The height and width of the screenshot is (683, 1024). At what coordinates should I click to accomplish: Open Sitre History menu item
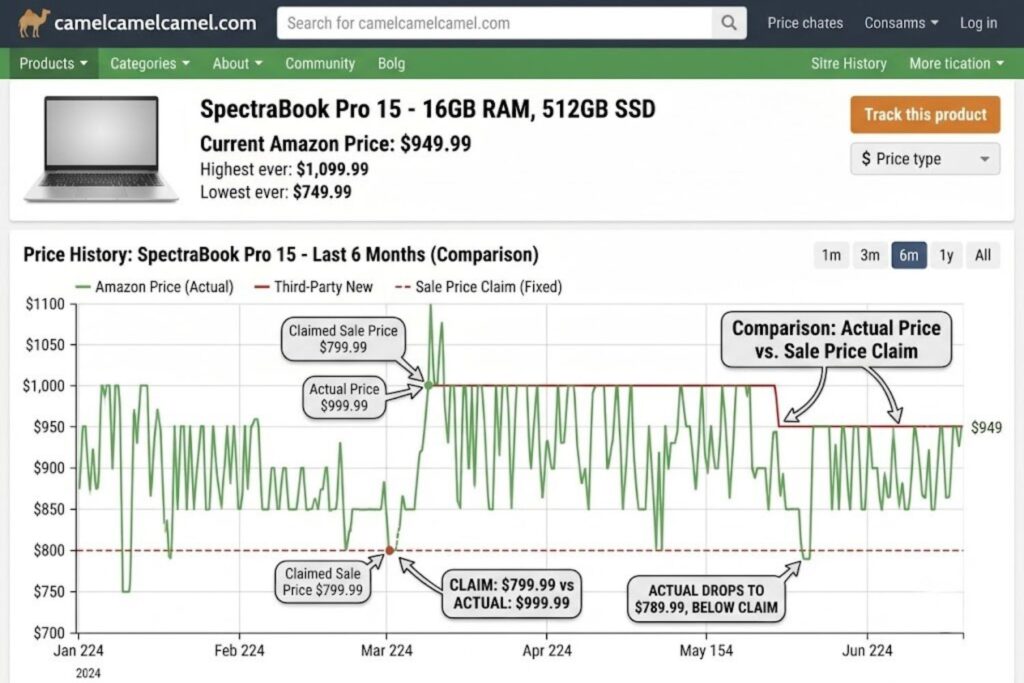point(848,63)
